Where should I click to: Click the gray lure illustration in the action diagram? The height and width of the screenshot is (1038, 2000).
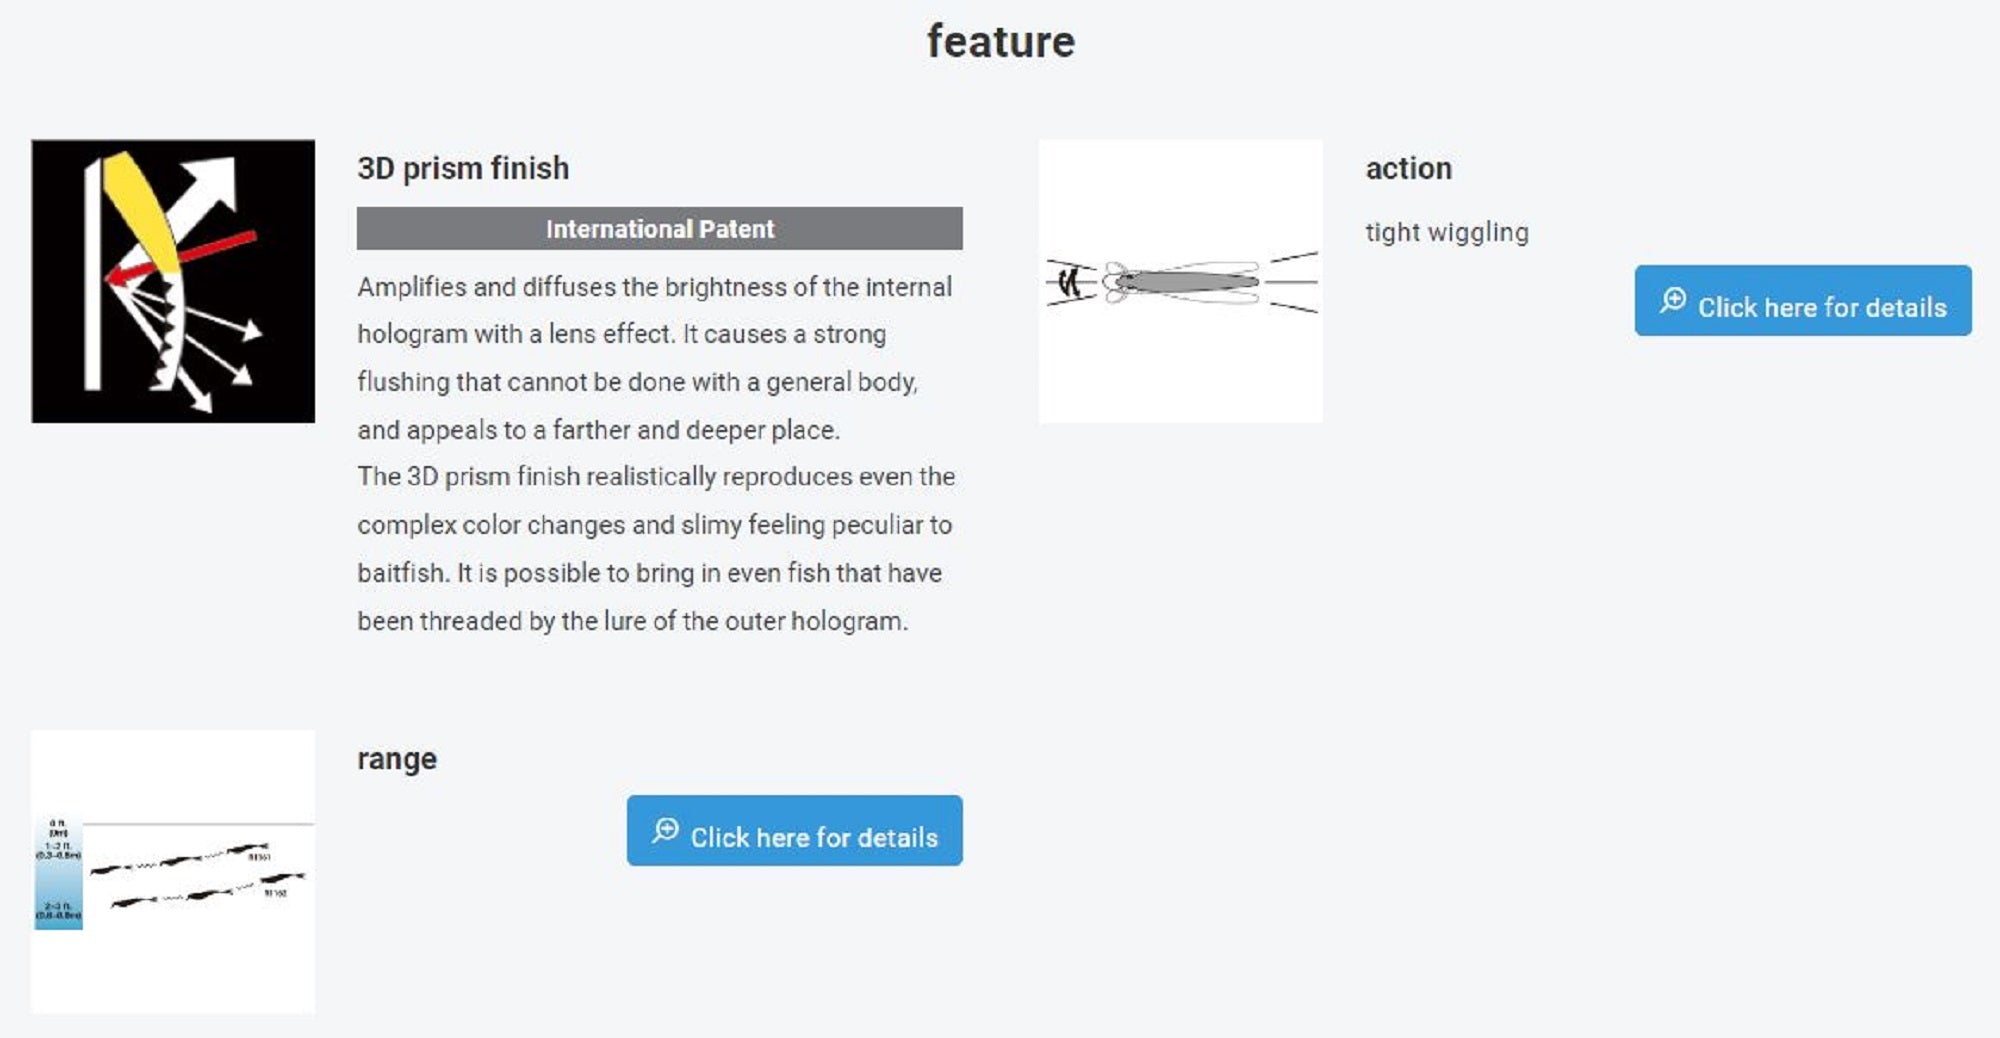tap(1187, 282)
